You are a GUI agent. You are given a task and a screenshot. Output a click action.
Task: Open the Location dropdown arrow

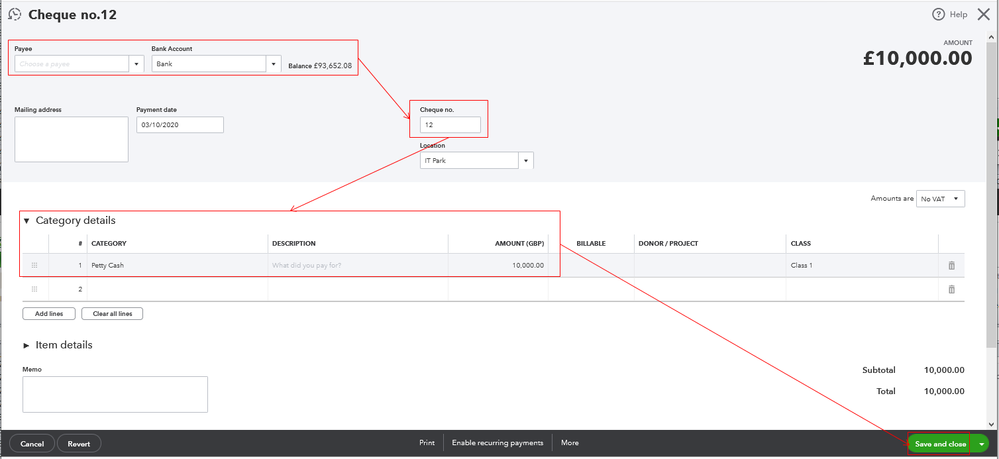click(526, 161)
